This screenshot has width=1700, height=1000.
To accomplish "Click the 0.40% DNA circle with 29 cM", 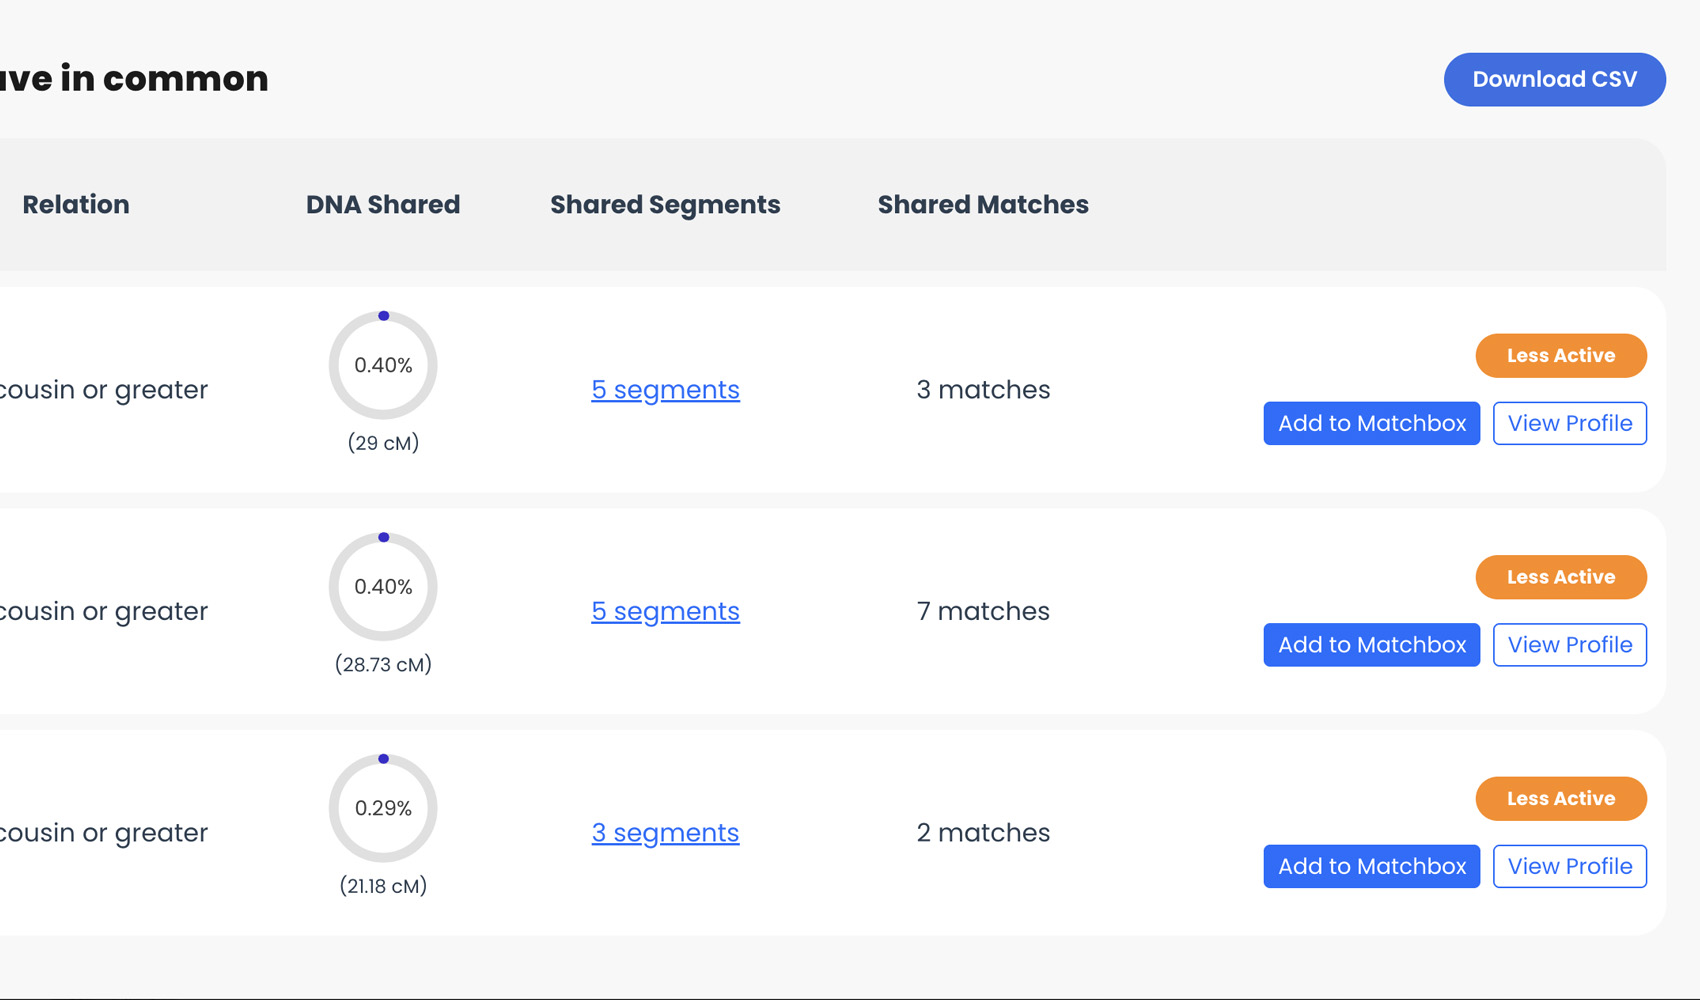I will 383,365.
